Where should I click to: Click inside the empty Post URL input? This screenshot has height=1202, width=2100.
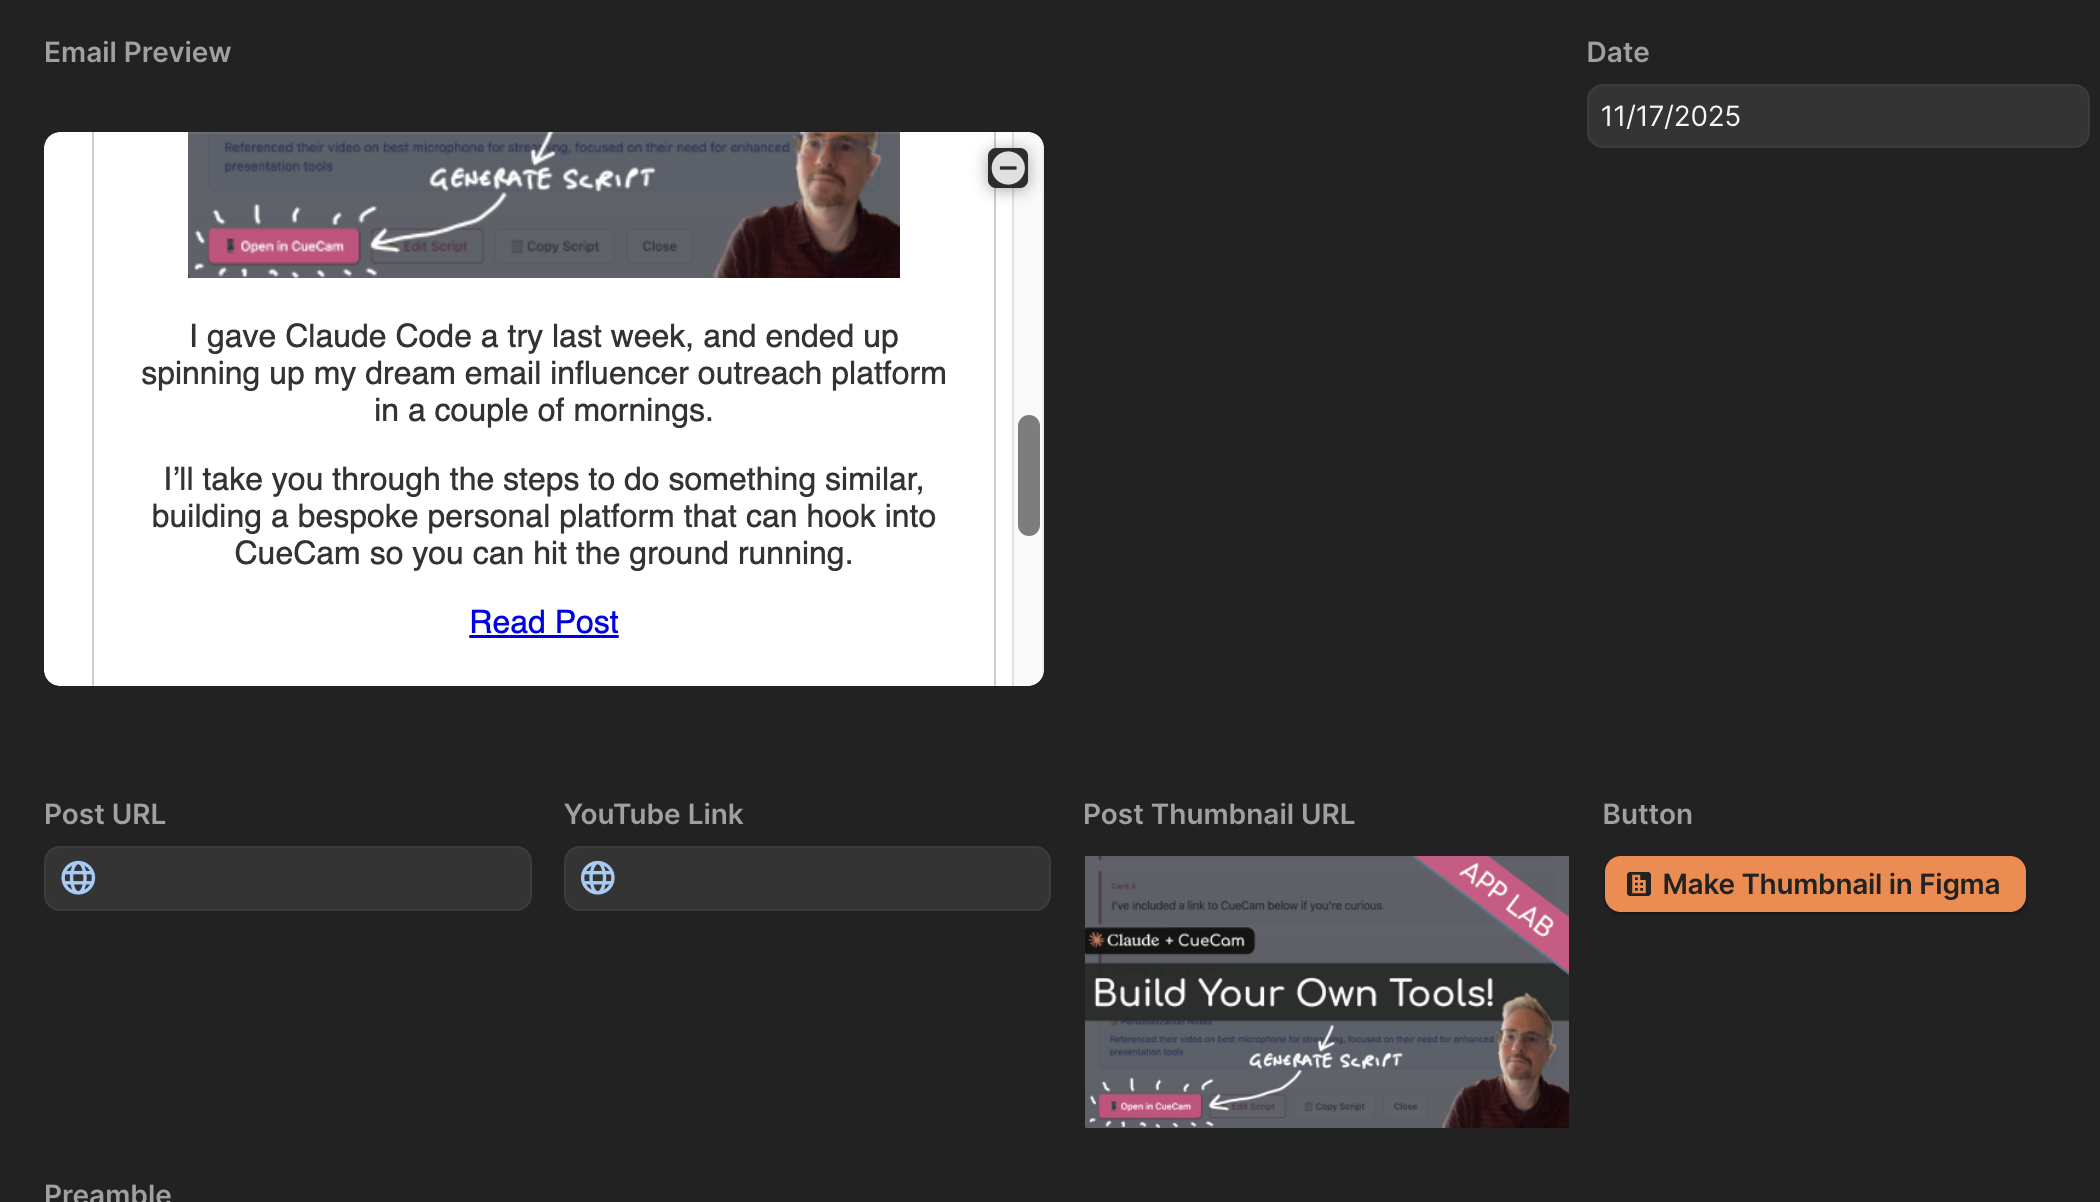[300, 878]
